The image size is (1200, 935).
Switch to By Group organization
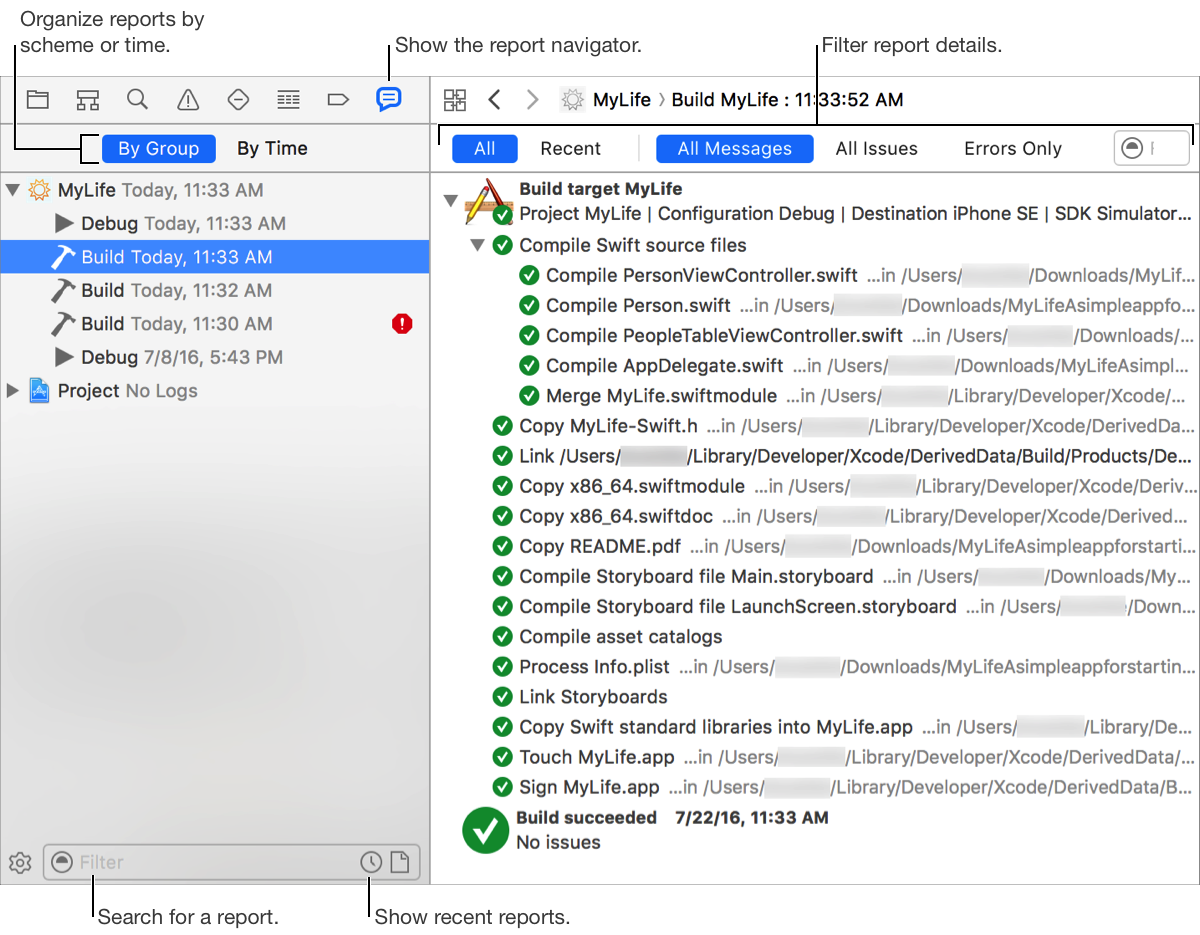pos(159,148)
